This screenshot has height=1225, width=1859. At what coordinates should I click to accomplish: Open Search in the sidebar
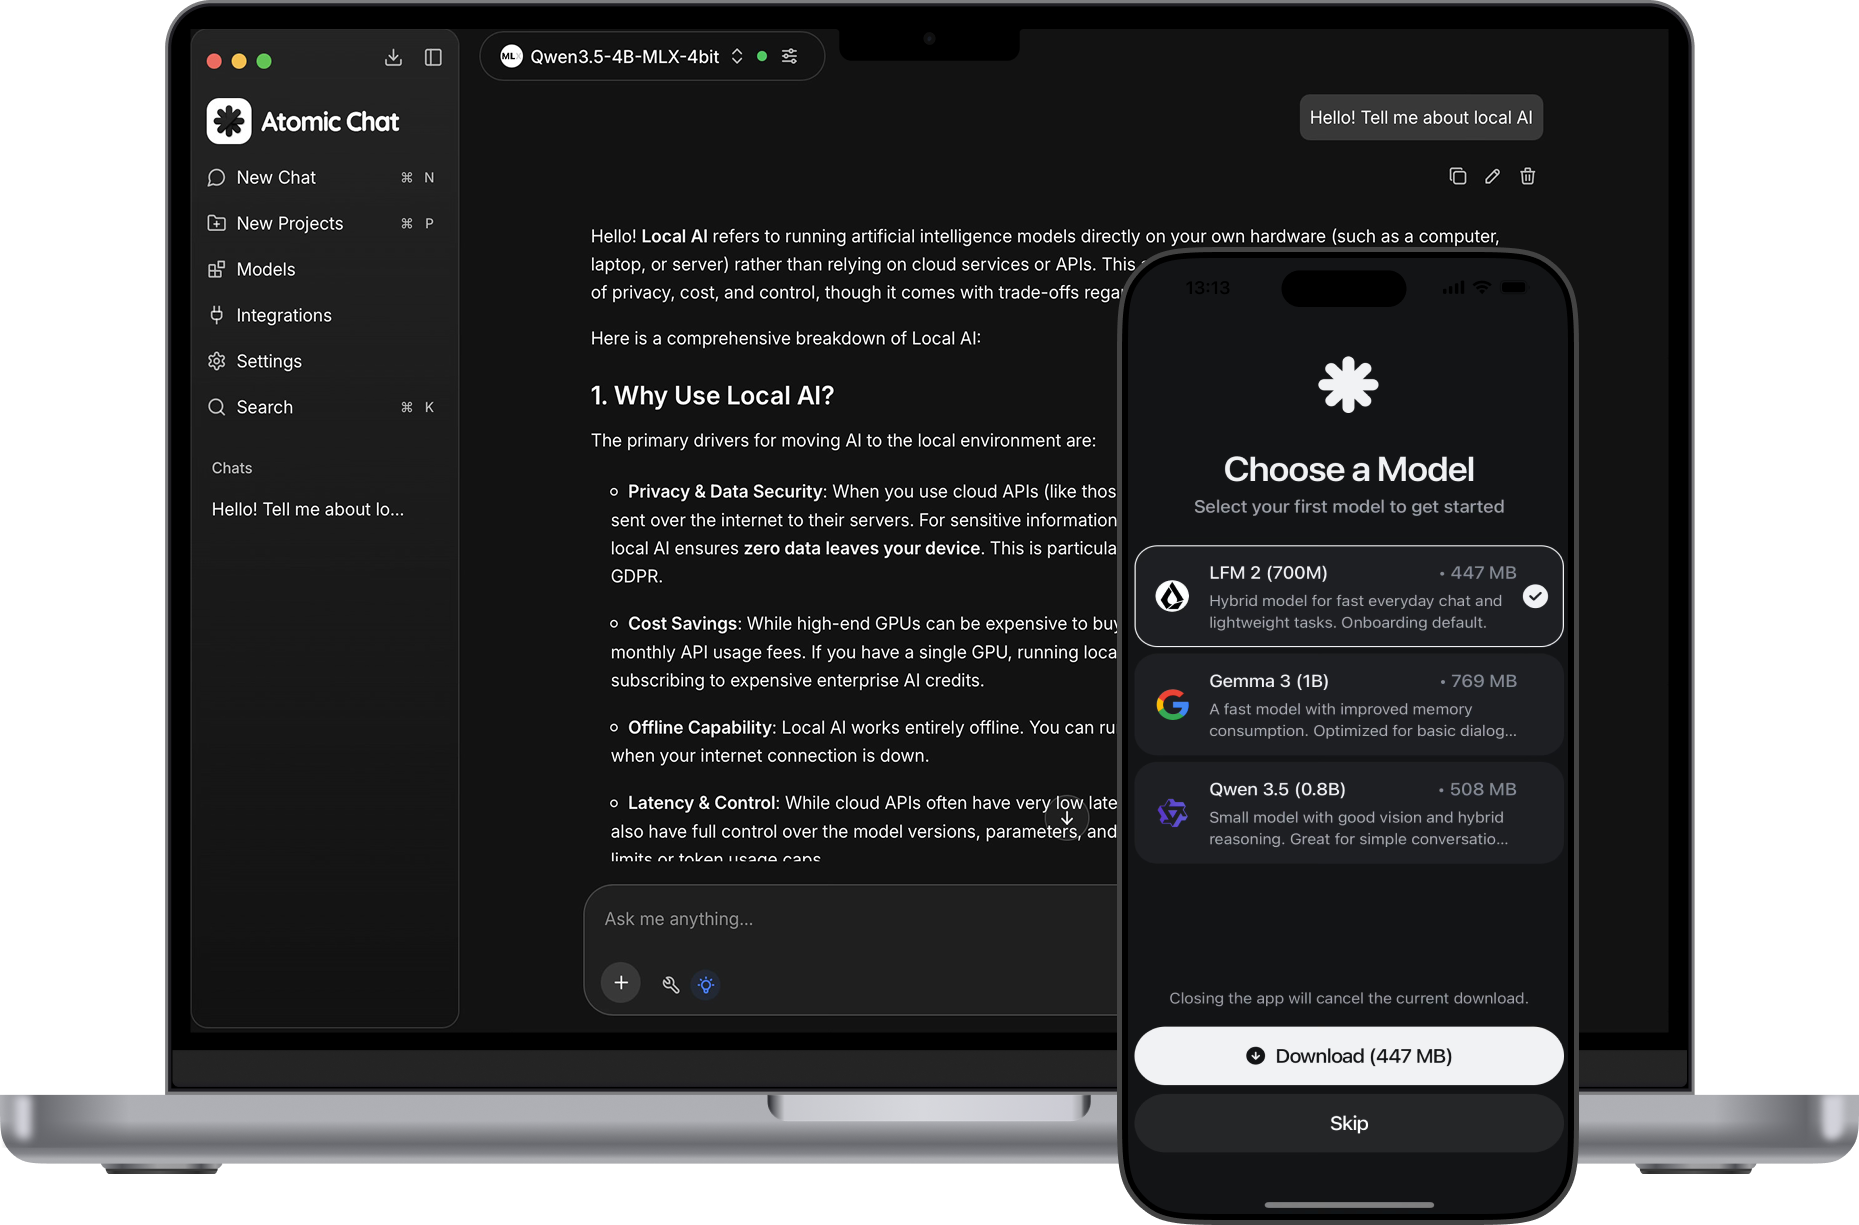pyautogui.click(x=322, y=407)
